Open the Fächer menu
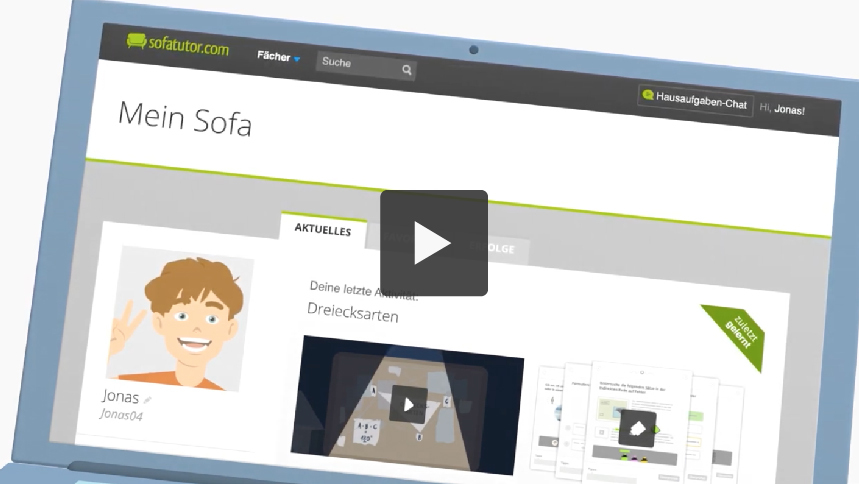This screenshot has width=859, height=484. (272, 57)
